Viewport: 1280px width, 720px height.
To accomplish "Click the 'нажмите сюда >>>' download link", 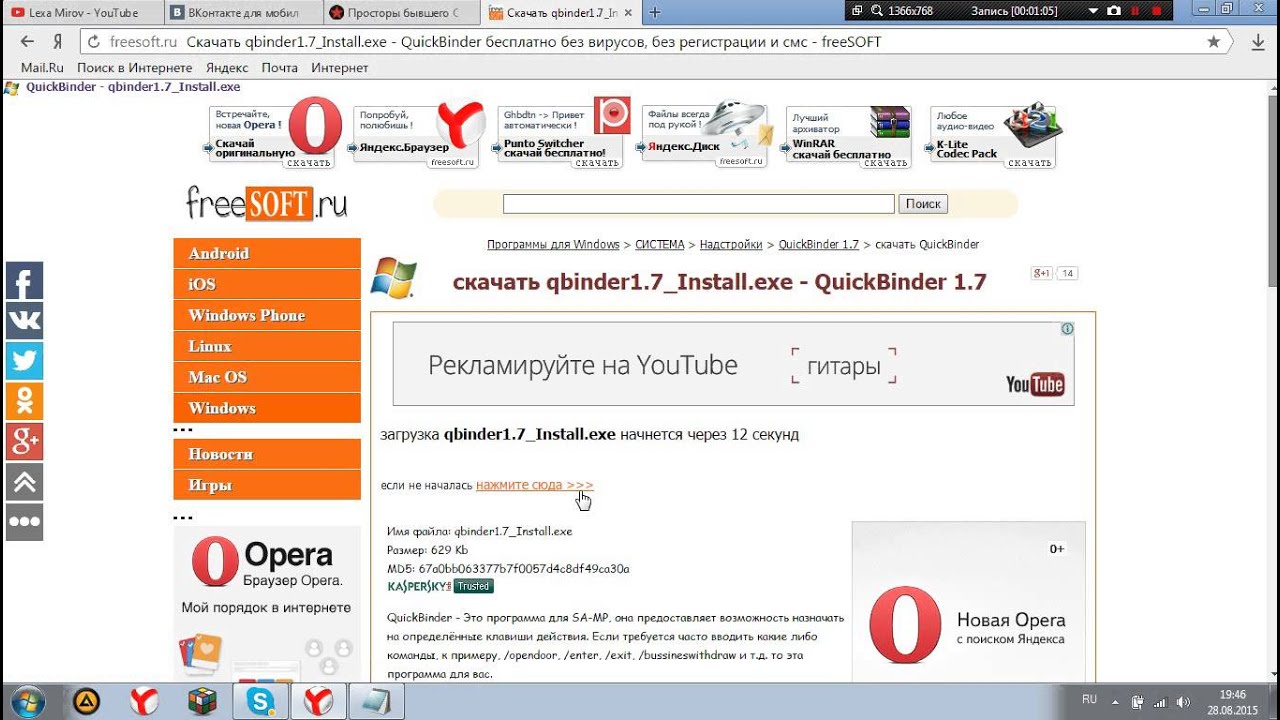I will (x=534, y=485).
